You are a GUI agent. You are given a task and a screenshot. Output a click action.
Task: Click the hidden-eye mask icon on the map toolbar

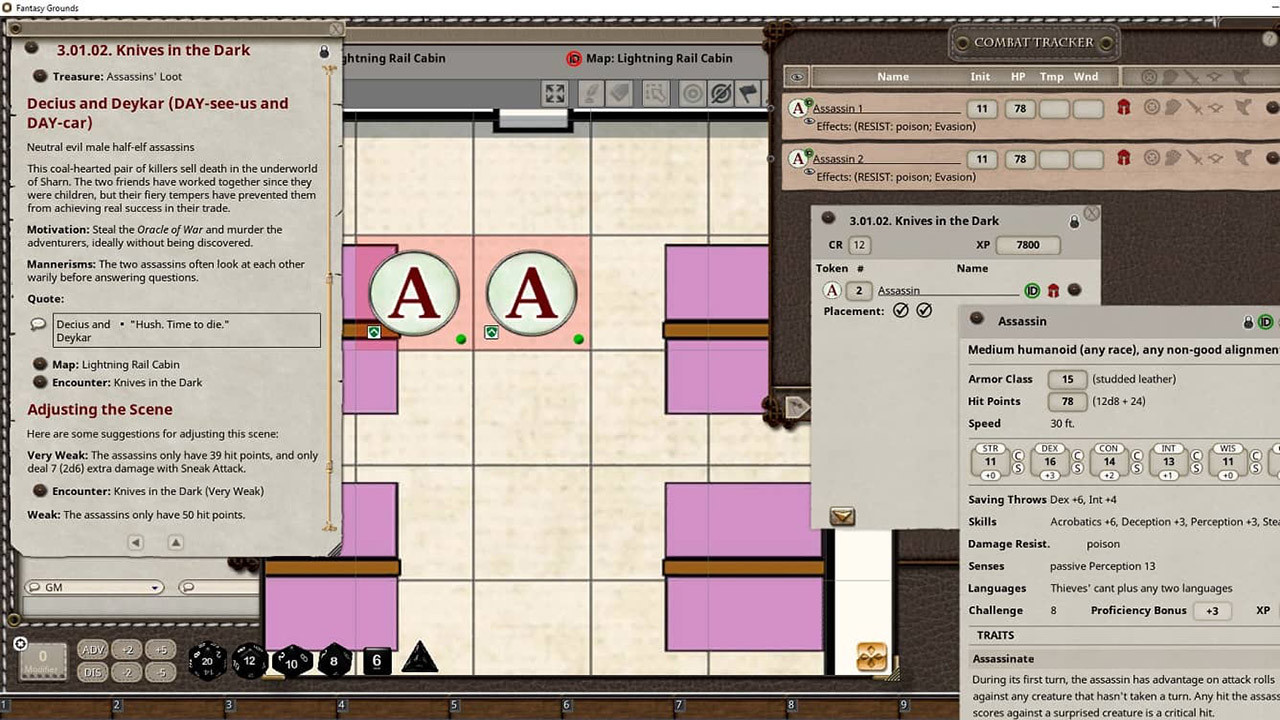pyautogui.click(x=718, y=93)
